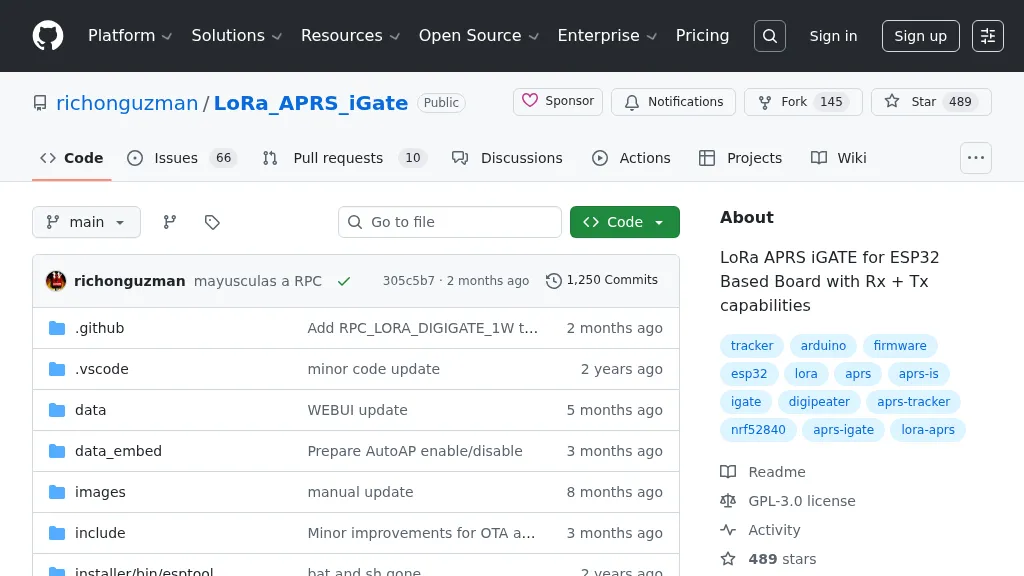Open the Pull requests tab
This screenshot has height=576, width=1024.
345,158
